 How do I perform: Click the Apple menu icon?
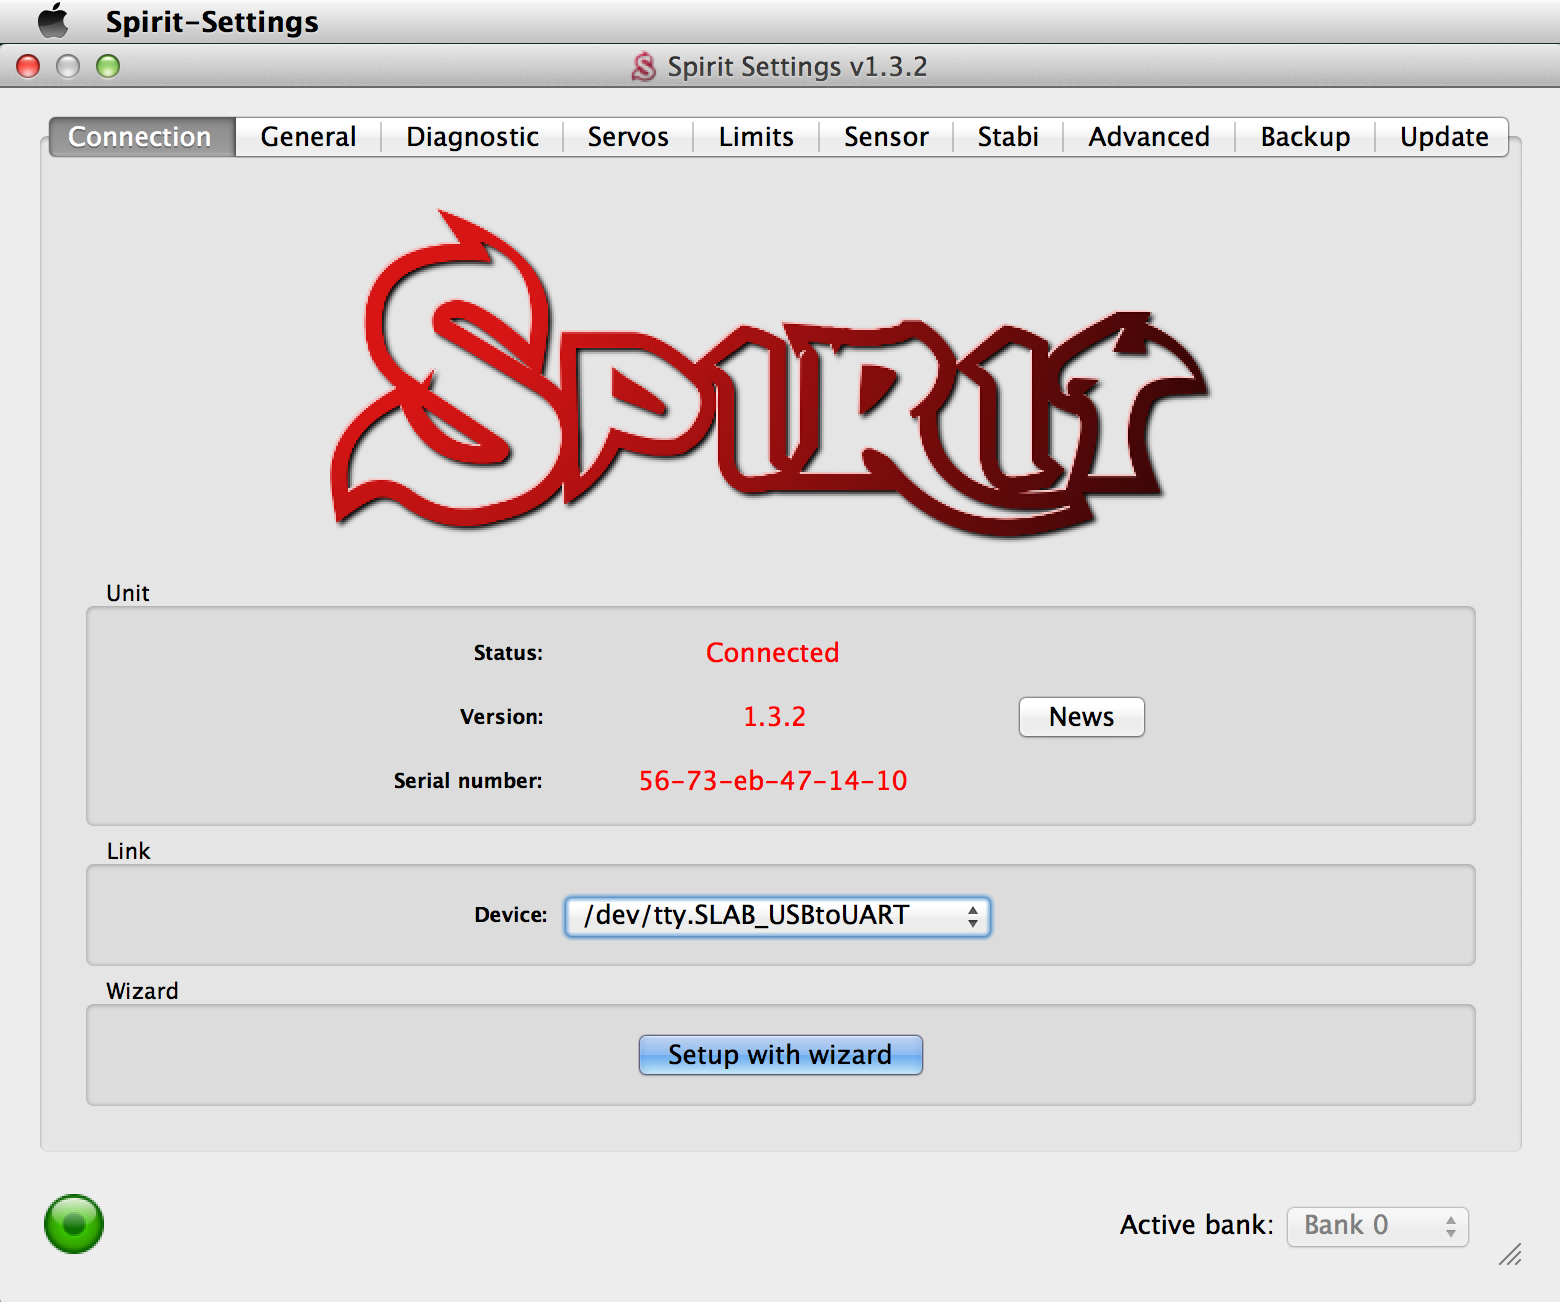[x=53, y=21]
